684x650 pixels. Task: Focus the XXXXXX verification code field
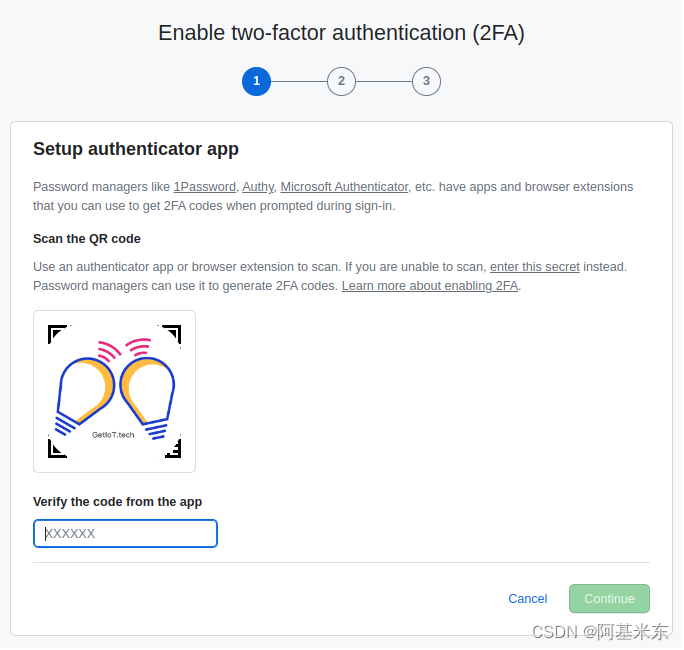click(x=126, y=535)
